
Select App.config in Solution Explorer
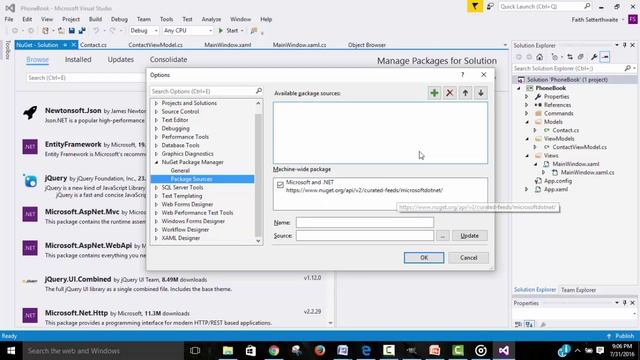[x=558, y=181]
